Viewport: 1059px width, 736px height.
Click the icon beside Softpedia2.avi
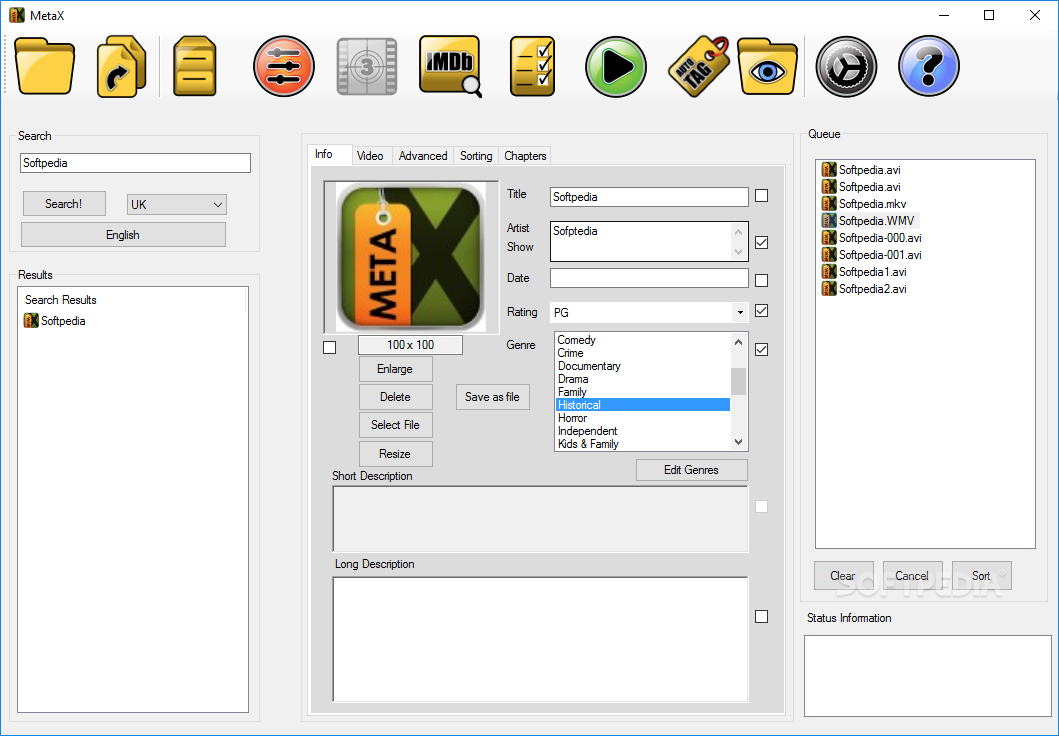[829, 288]
